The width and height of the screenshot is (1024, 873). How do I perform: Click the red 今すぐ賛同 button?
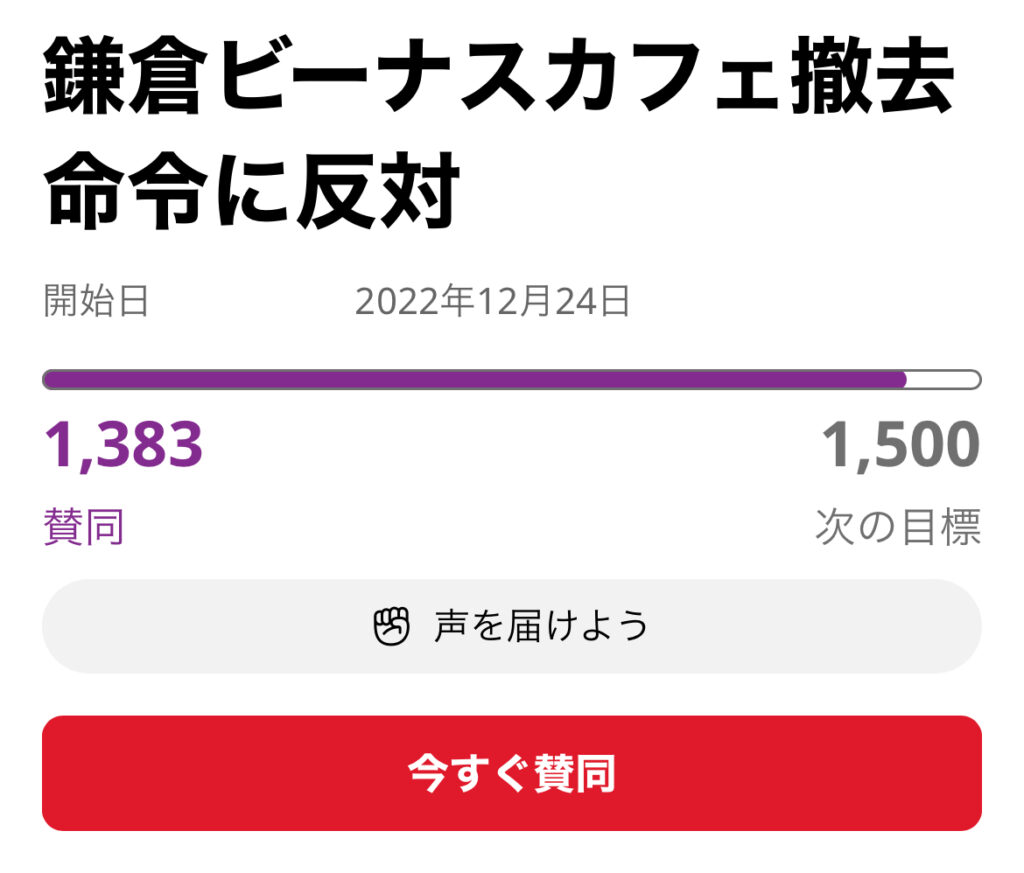click(512, 773)
